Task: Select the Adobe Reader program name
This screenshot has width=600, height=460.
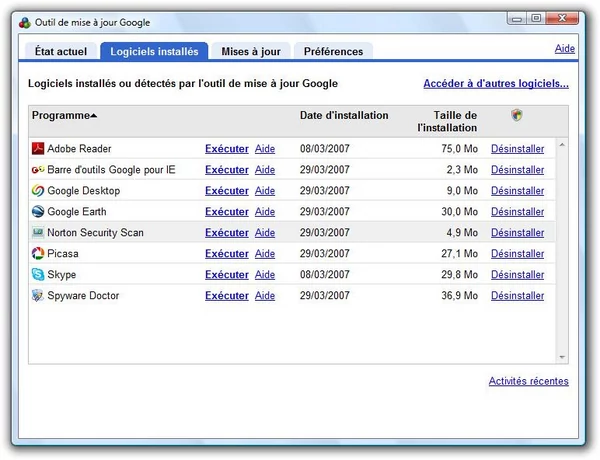Action: pyautogui.click(x=79, y=148)
